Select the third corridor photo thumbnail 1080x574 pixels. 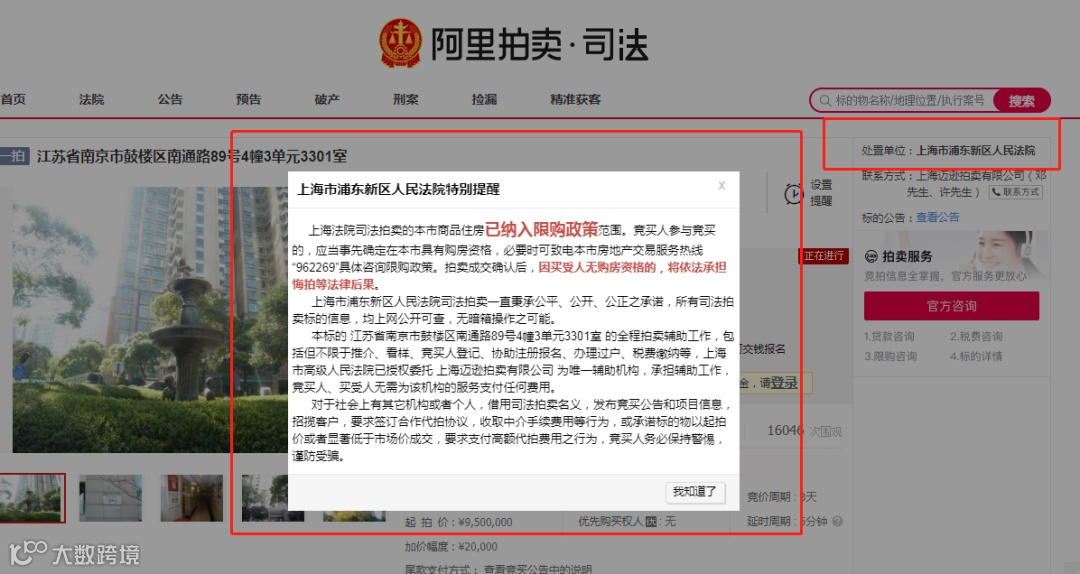pos(191,498)
